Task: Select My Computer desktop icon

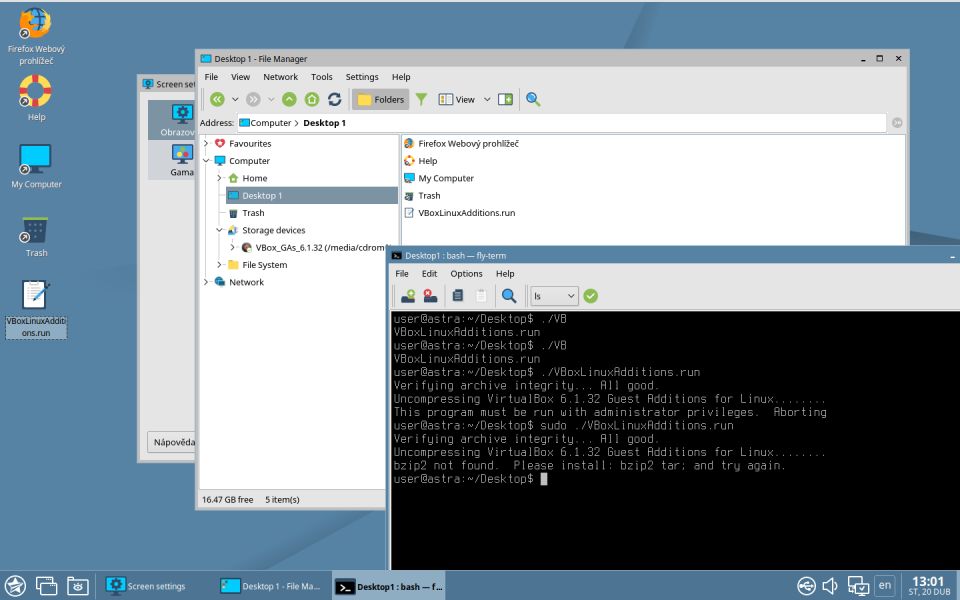Action: tap(36, 167)
